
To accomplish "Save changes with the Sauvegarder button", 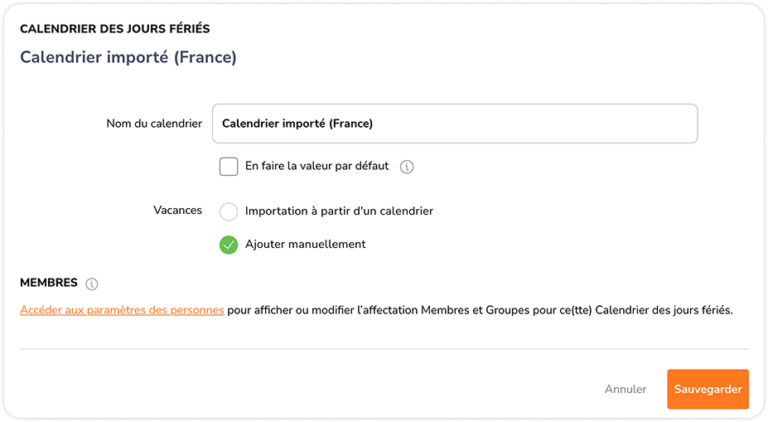I will click(708, 389).
